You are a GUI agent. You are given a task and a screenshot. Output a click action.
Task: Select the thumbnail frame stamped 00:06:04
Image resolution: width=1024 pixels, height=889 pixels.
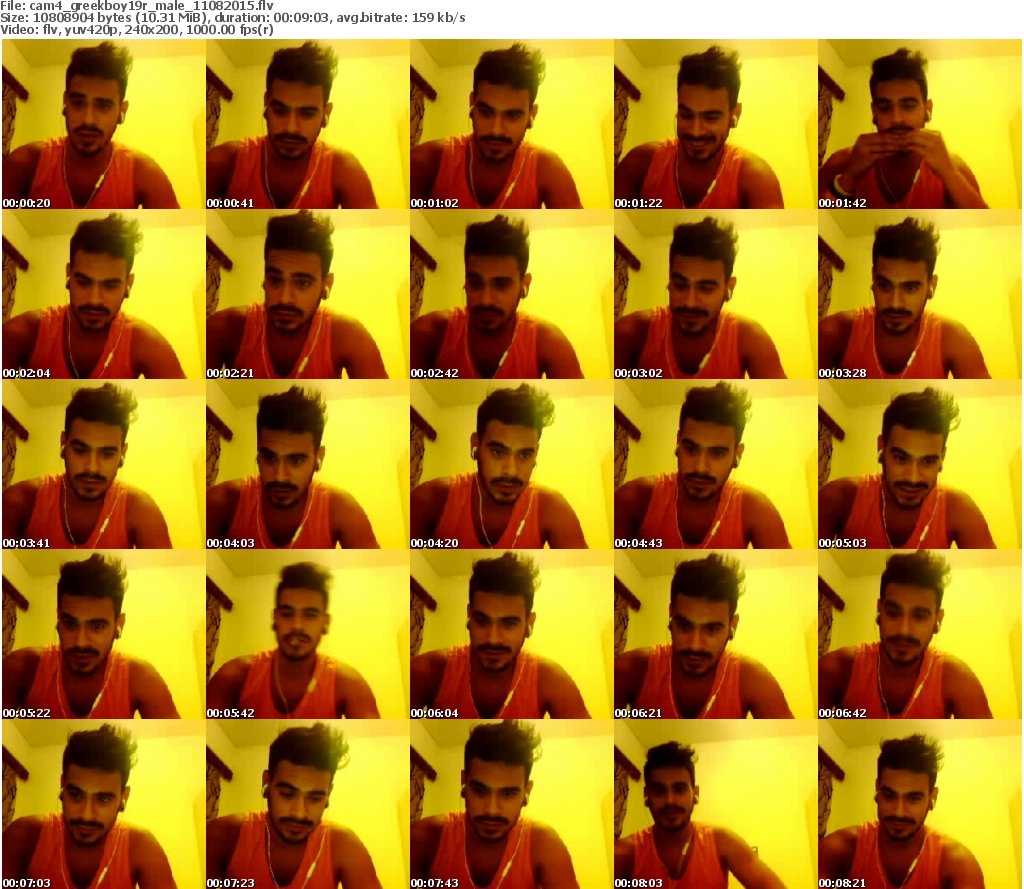click(511, 634)
